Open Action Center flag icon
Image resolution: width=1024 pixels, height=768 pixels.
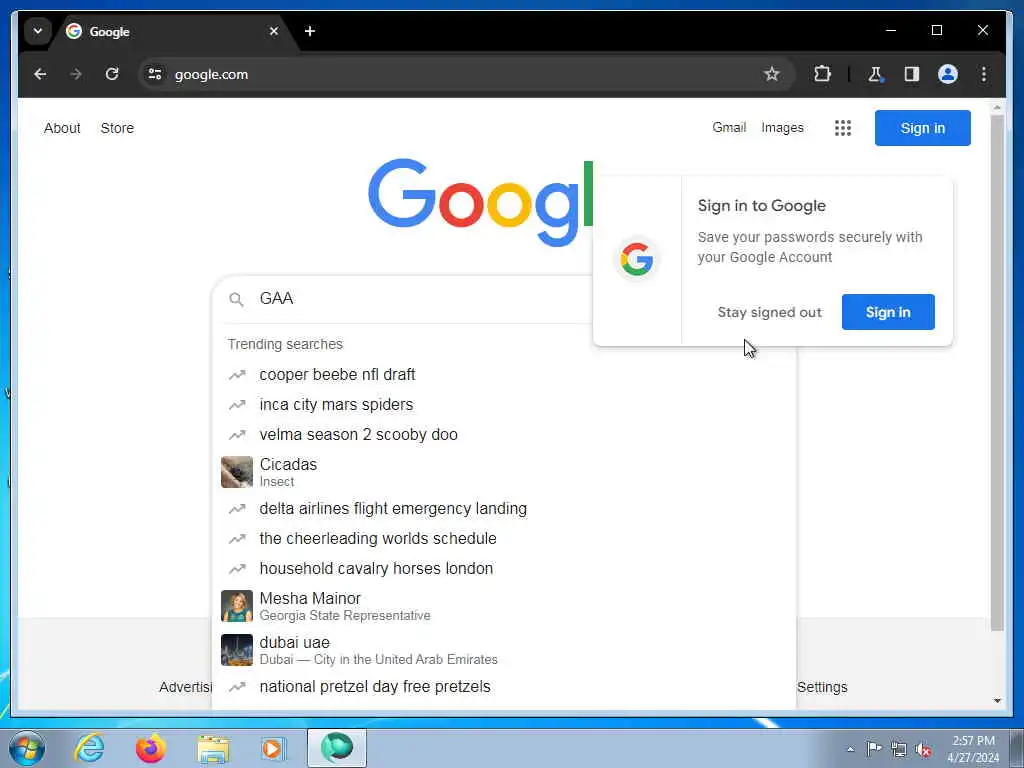pos(874,748)
